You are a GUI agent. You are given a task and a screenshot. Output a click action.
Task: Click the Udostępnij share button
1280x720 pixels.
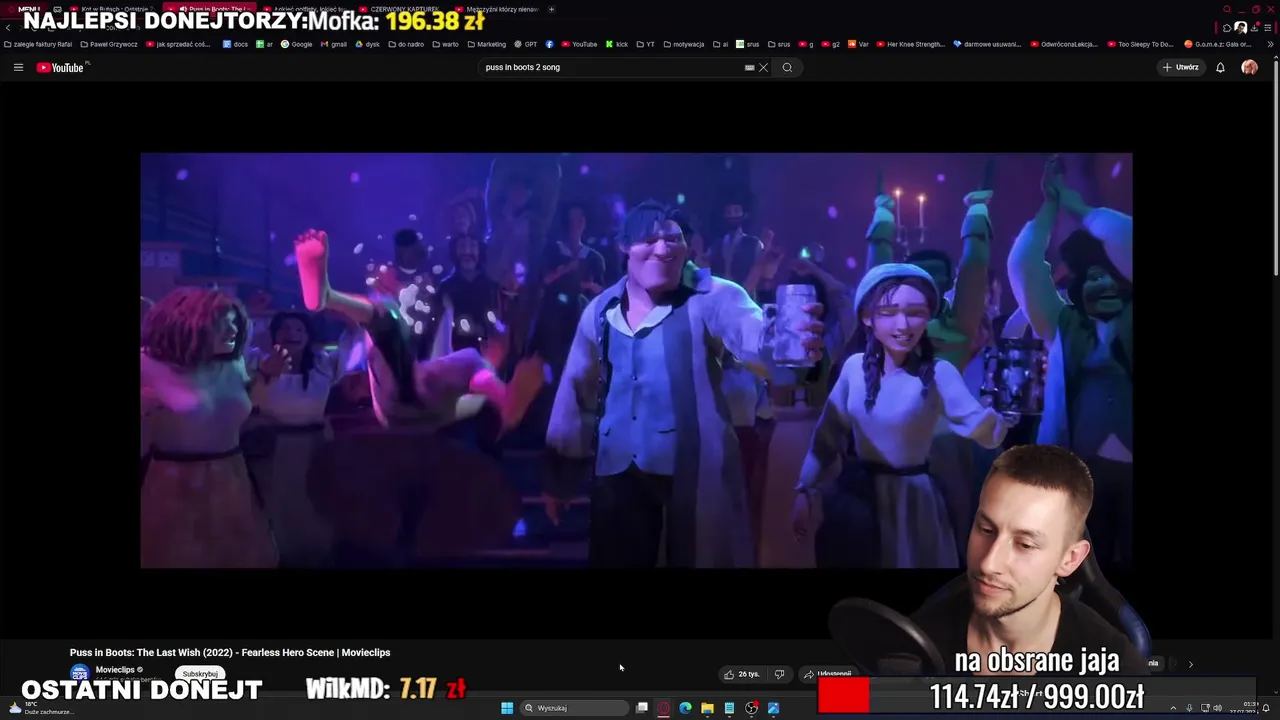pos(828,674)
